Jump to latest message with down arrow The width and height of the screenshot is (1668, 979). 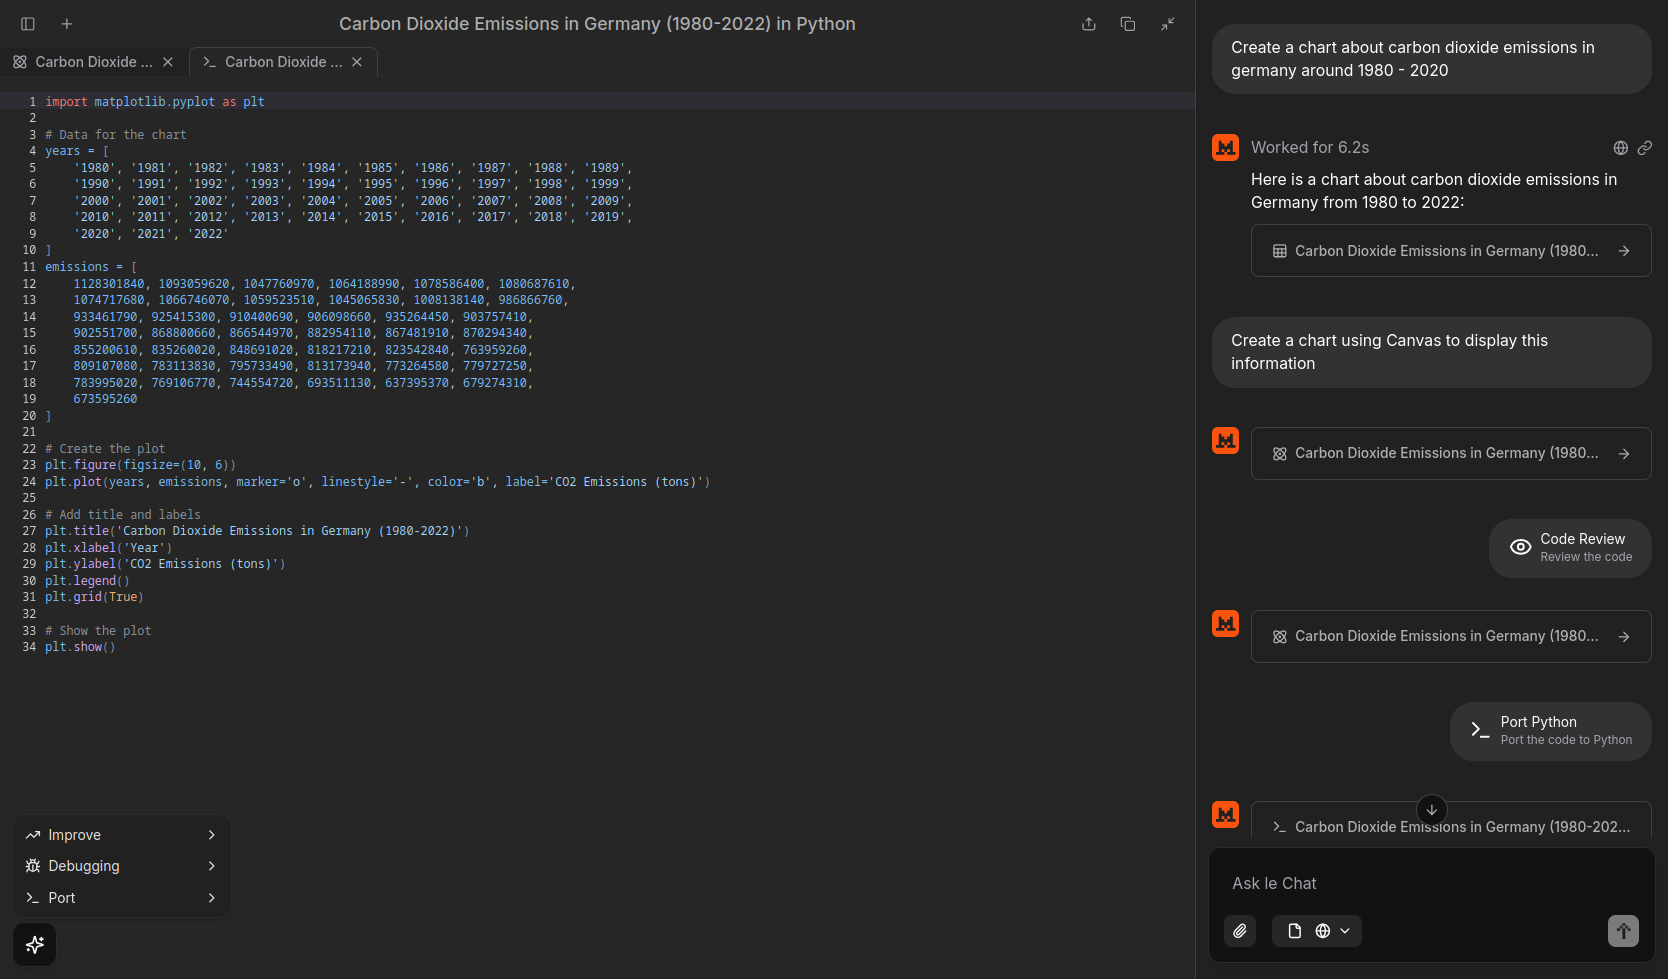(x=1432, y=810)
